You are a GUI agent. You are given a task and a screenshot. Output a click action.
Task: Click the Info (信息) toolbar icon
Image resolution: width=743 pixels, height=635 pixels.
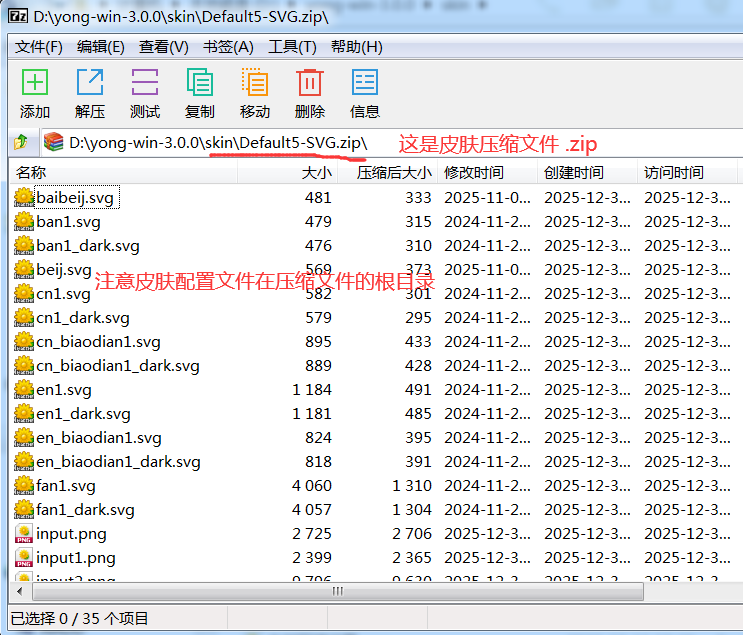(365, 83)
